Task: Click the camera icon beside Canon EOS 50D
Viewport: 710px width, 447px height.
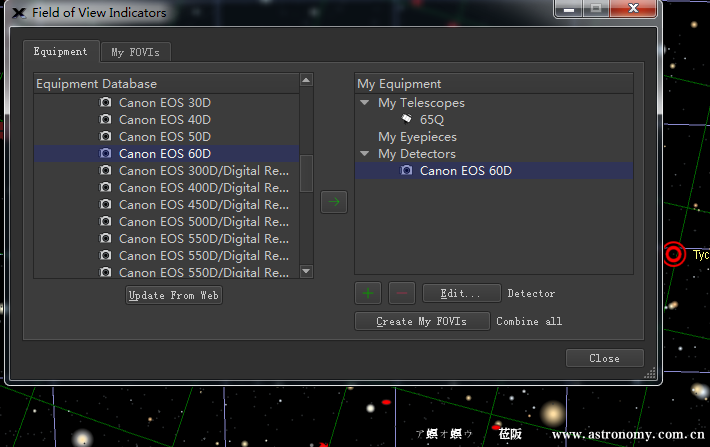Action: click(x=106, y=136)
